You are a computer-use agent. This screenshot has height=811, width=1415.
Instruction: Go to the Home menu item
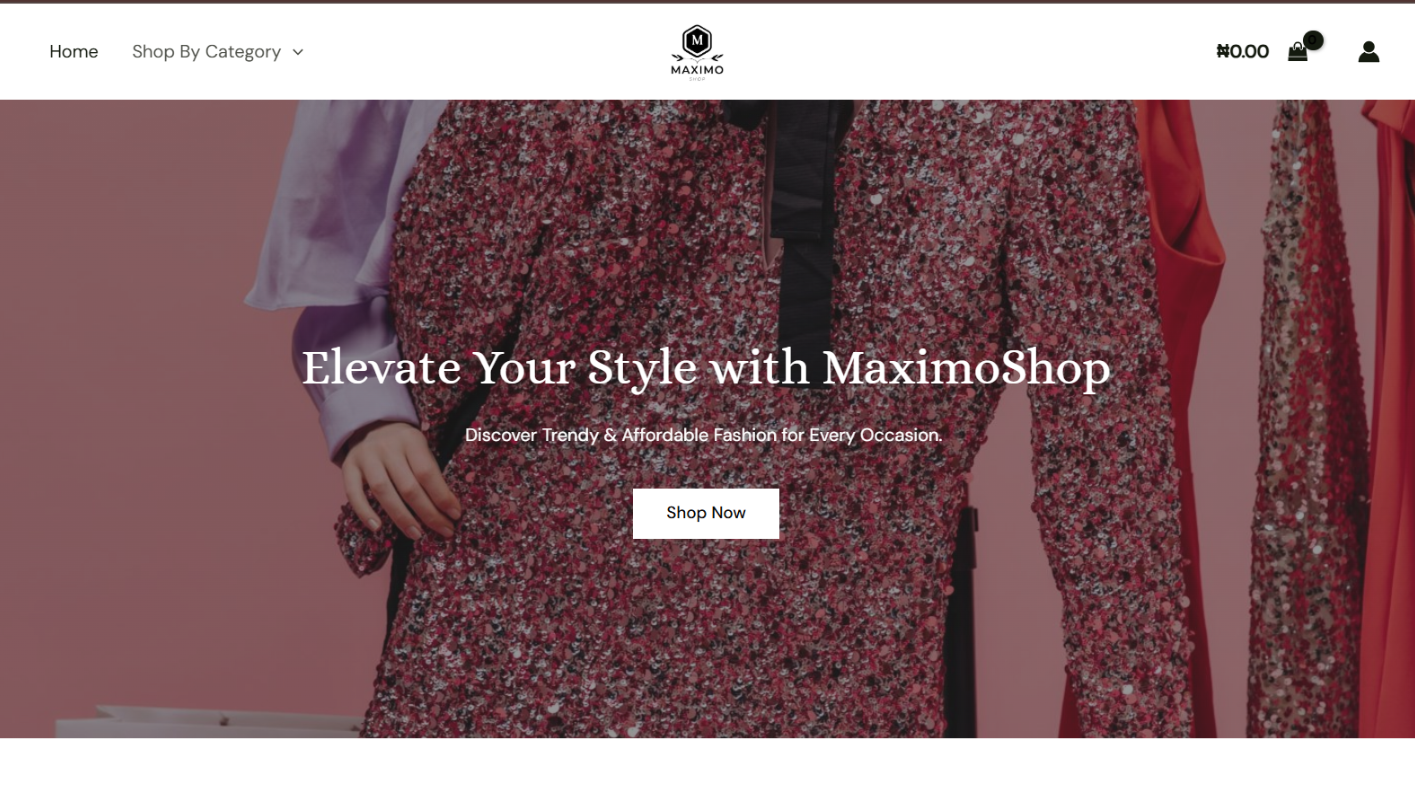pyautogui.click(x=74, y=51)
